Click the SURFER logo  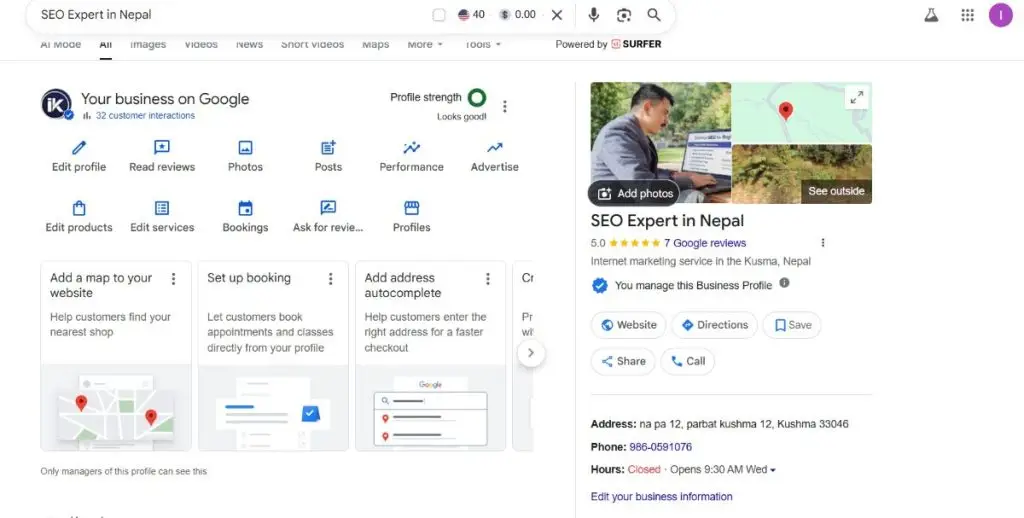pyautogui.click(x=636, y=44)
